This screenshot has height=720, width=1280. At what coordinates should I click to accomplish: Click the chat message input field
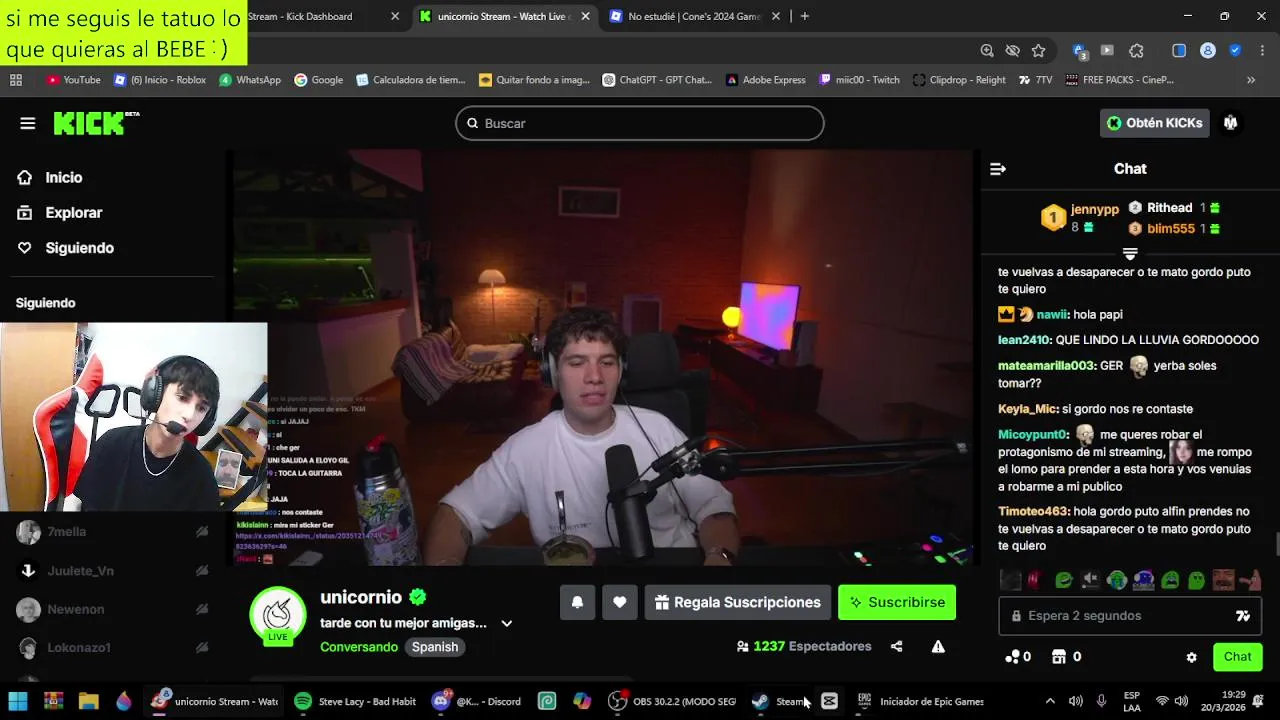pos(1130,616)
